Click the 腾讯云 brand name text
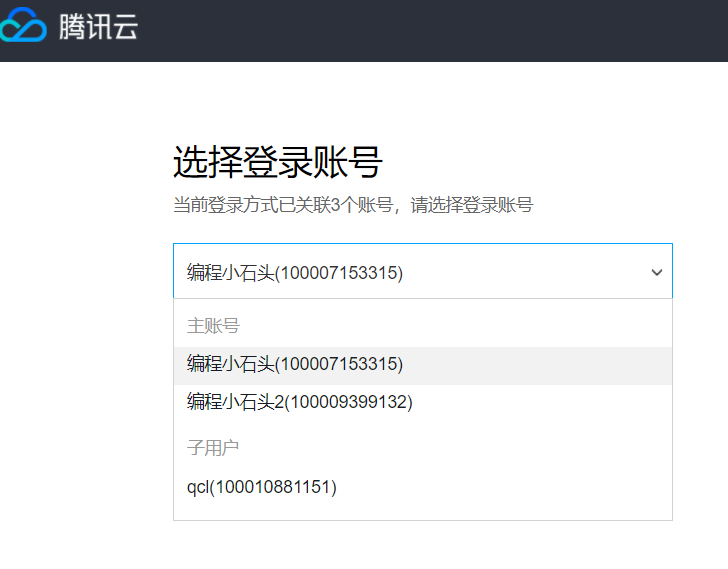Viewport: 728px width, 569px height. [98, 26]
